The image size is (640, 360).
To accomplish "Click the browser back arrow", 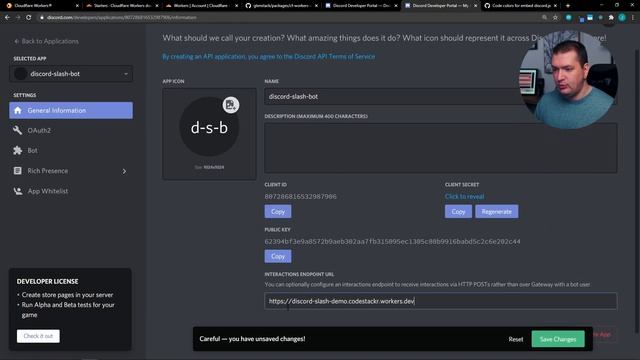I will click(x=7, y=18).
